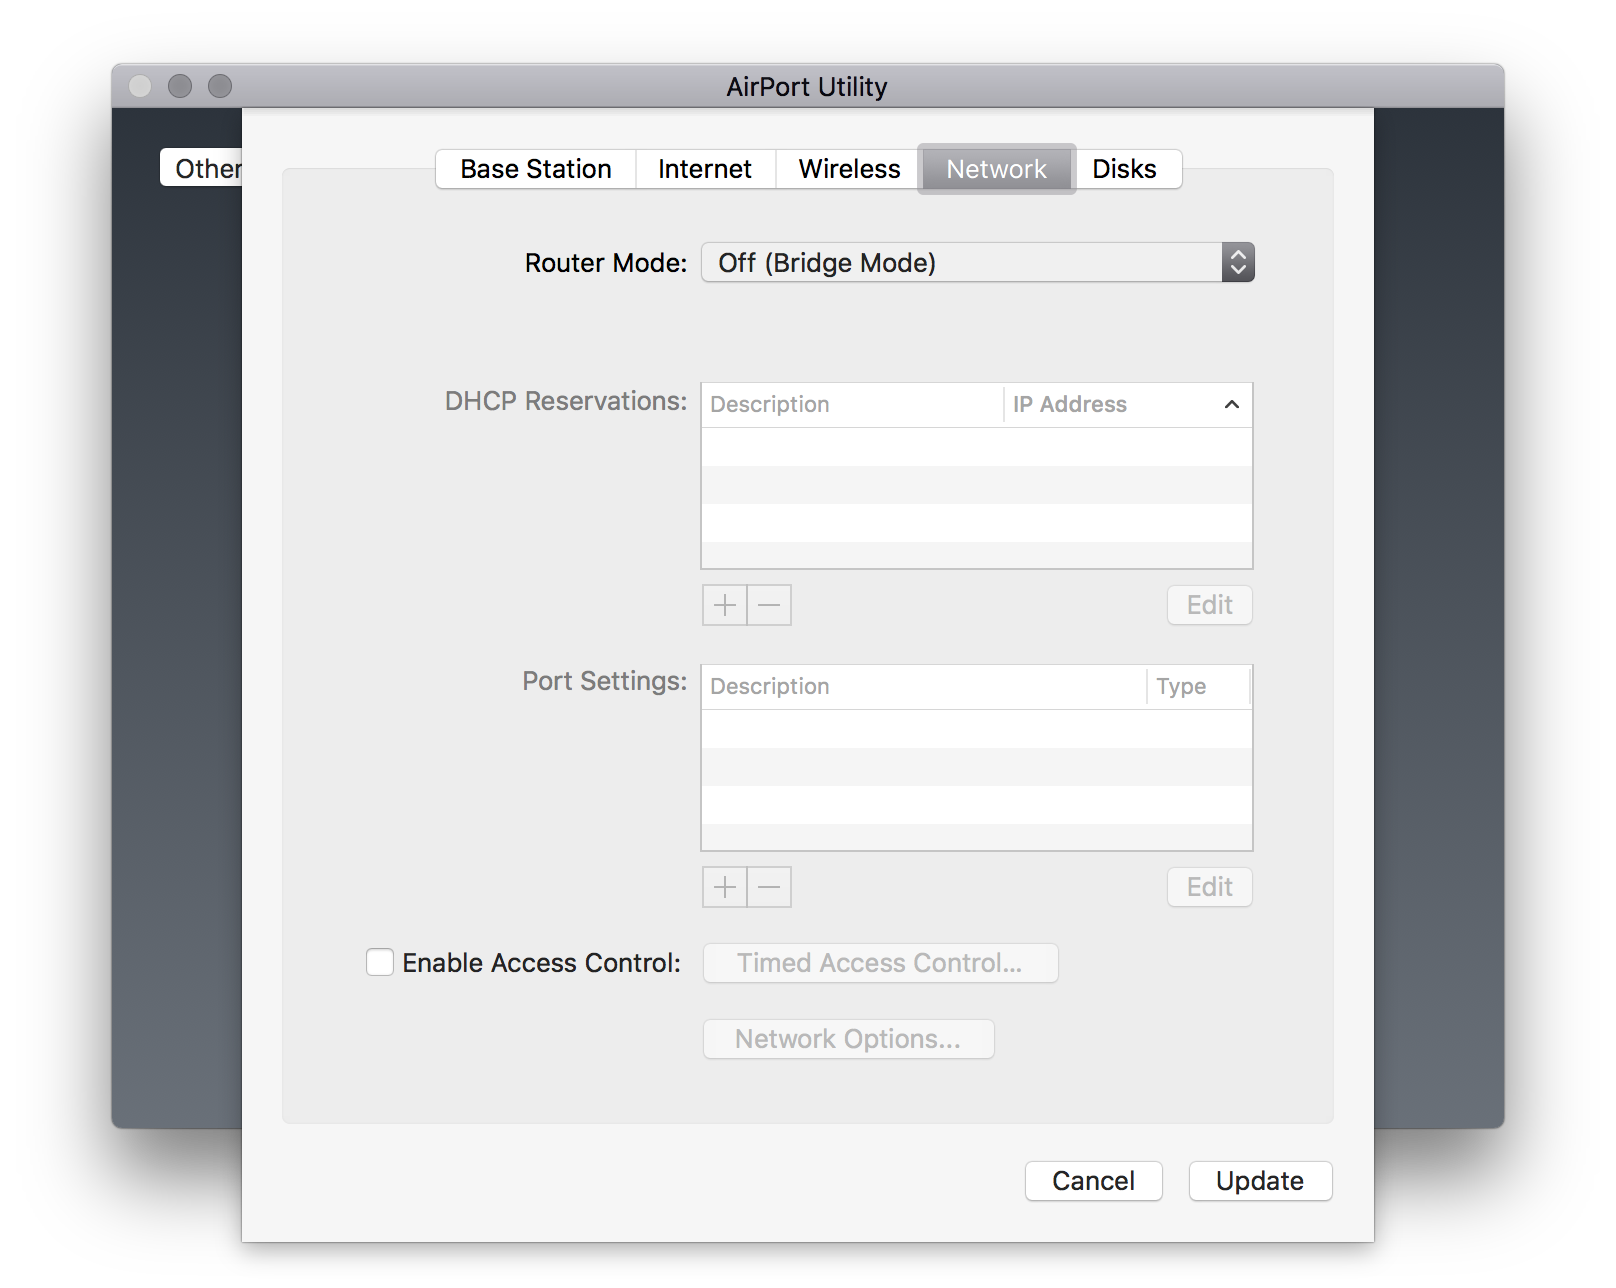Click the Router Mode popup arrows
This screenshot has width=1616, height=1288.
pos(1238,263)
